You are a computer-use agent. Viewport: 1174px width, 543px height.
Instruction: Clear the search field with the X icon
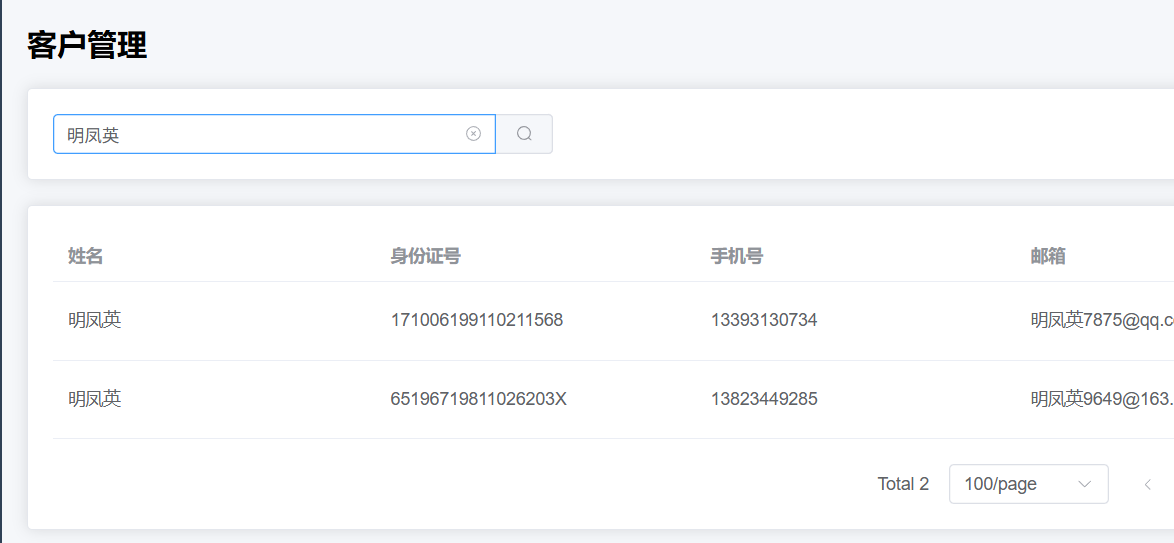(473, 133)
